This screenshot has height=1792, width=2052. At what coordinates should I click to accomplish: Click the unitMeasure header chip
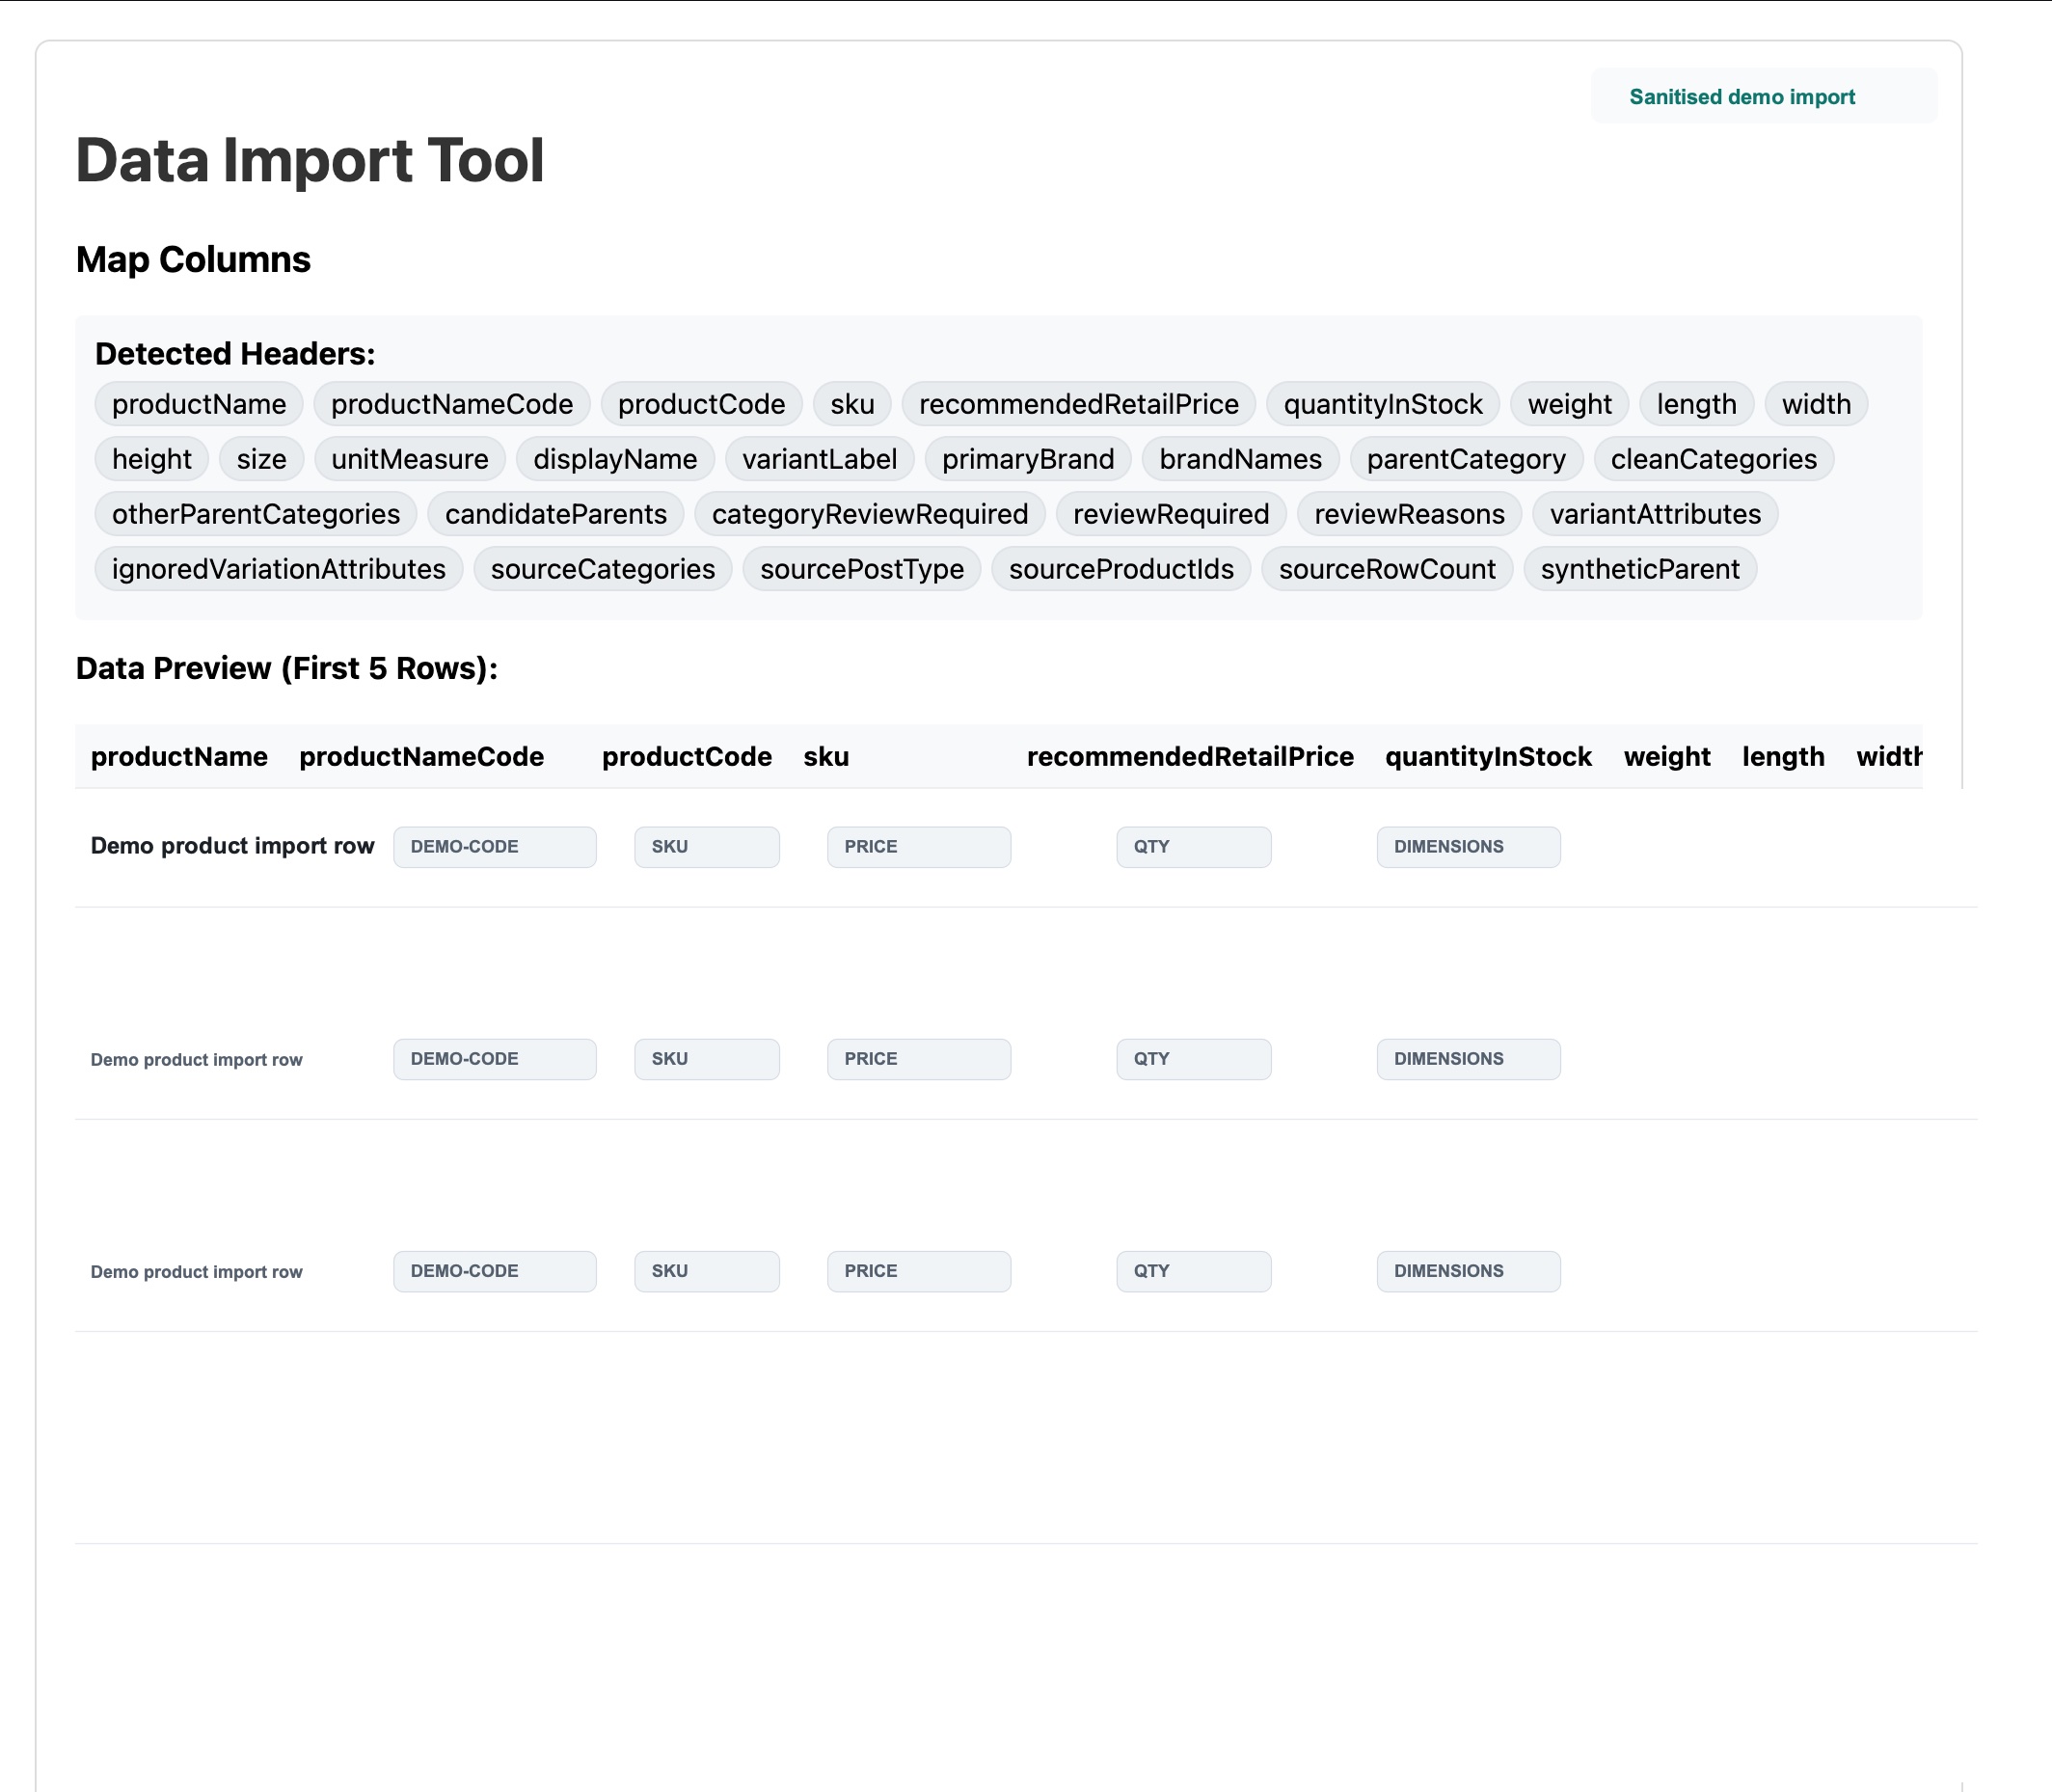410,459
